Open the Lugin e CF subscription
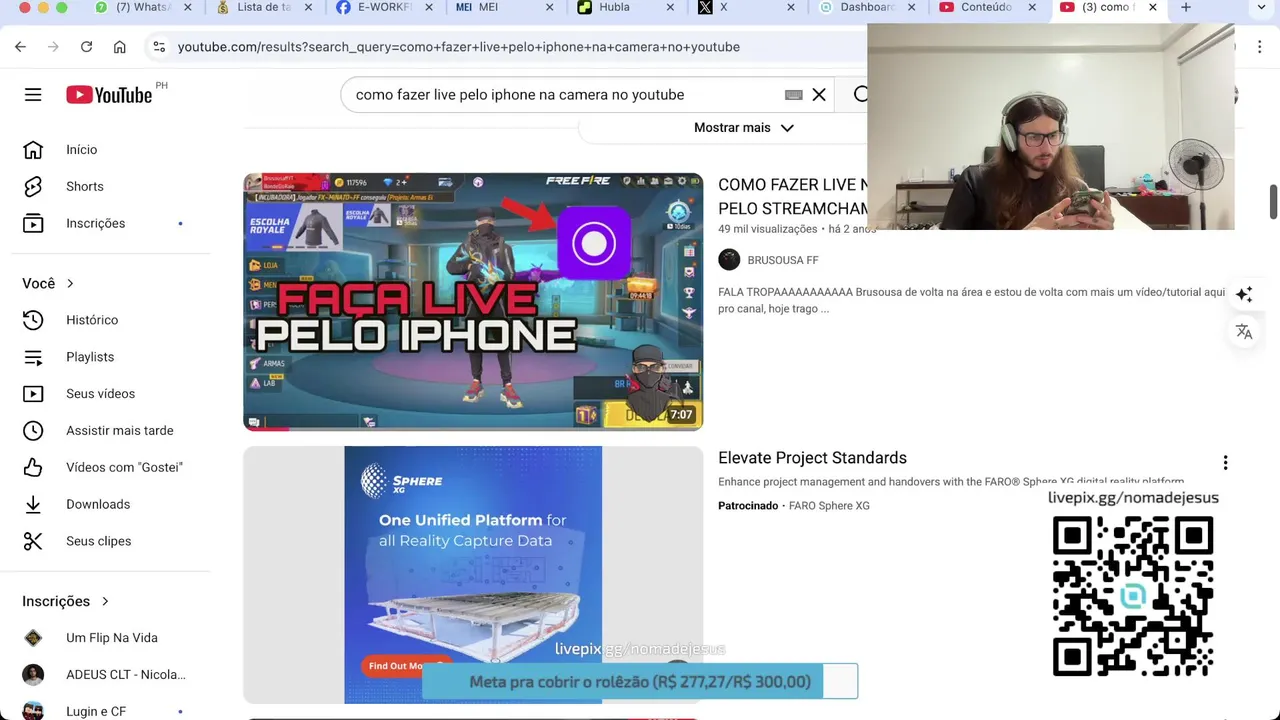1280x720 pixels. pos(96,712)
